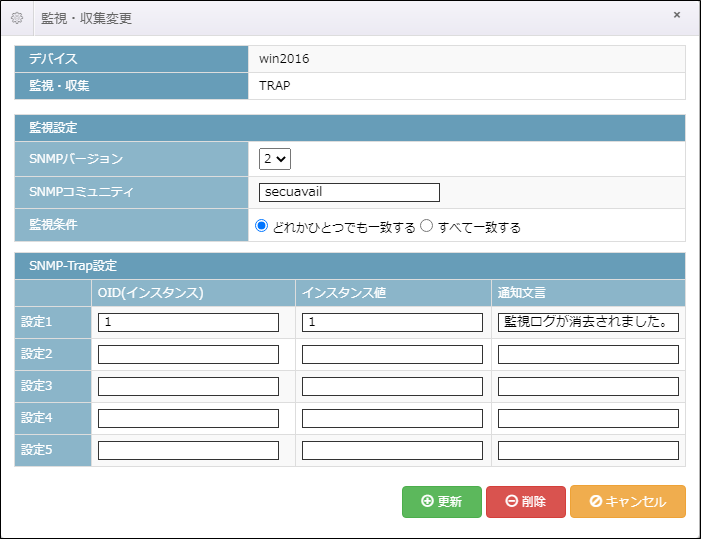701x539 pixels.
Task: Click the 設定5 OID(インスタンス) input field
Action: click(188, 451)
